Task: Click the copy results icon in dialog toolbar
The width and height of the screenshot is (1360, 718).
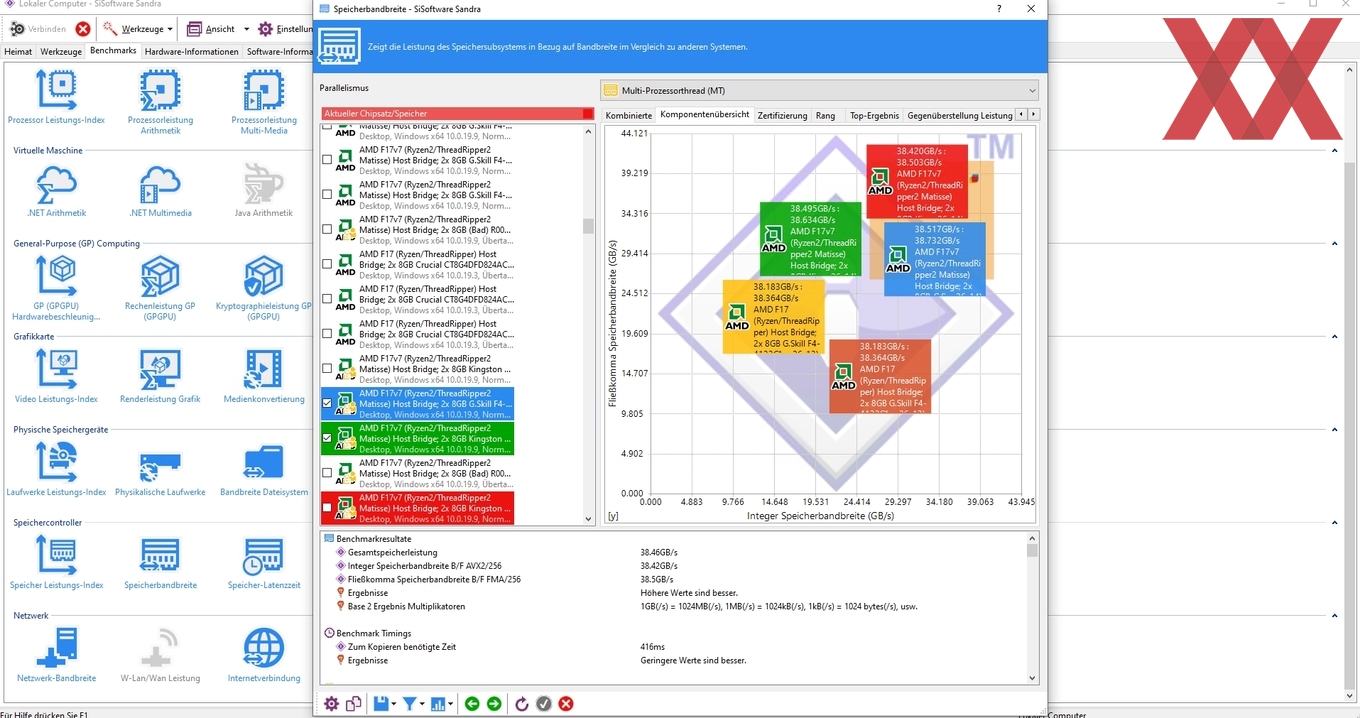Action: tap(353, 704)
